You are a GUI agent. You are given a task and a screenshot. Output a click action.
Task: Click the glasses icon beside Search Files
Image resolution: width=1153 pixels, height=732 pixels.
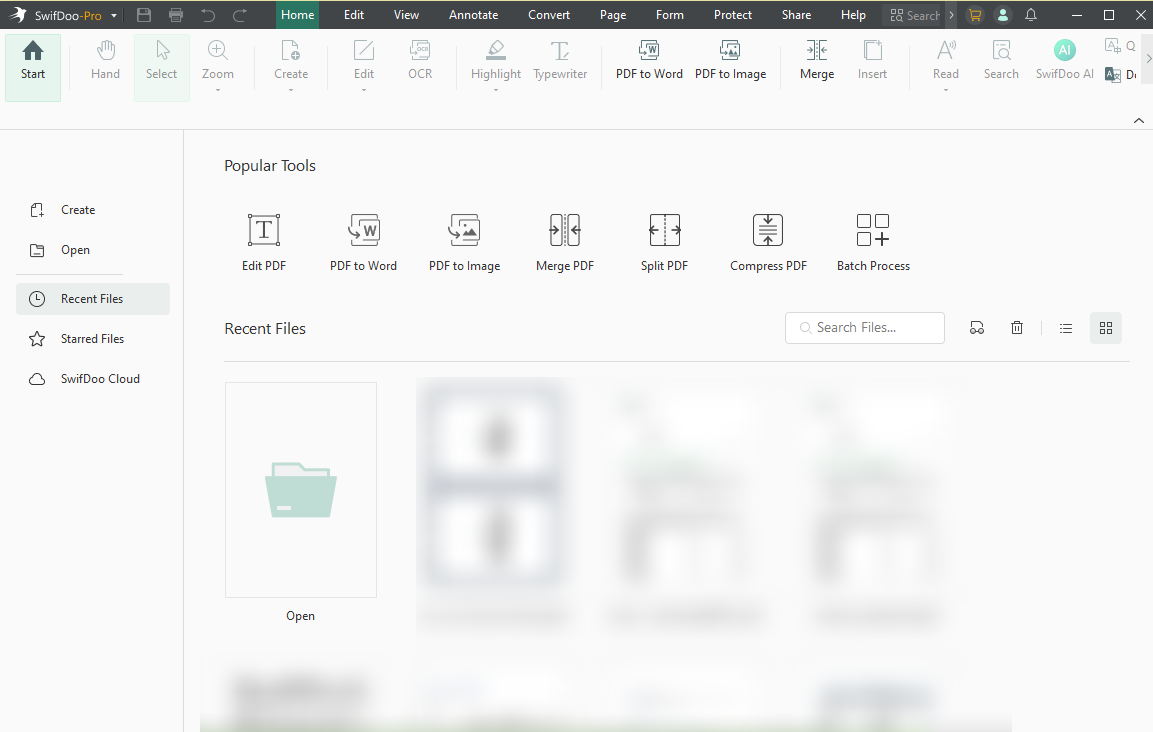977,328
